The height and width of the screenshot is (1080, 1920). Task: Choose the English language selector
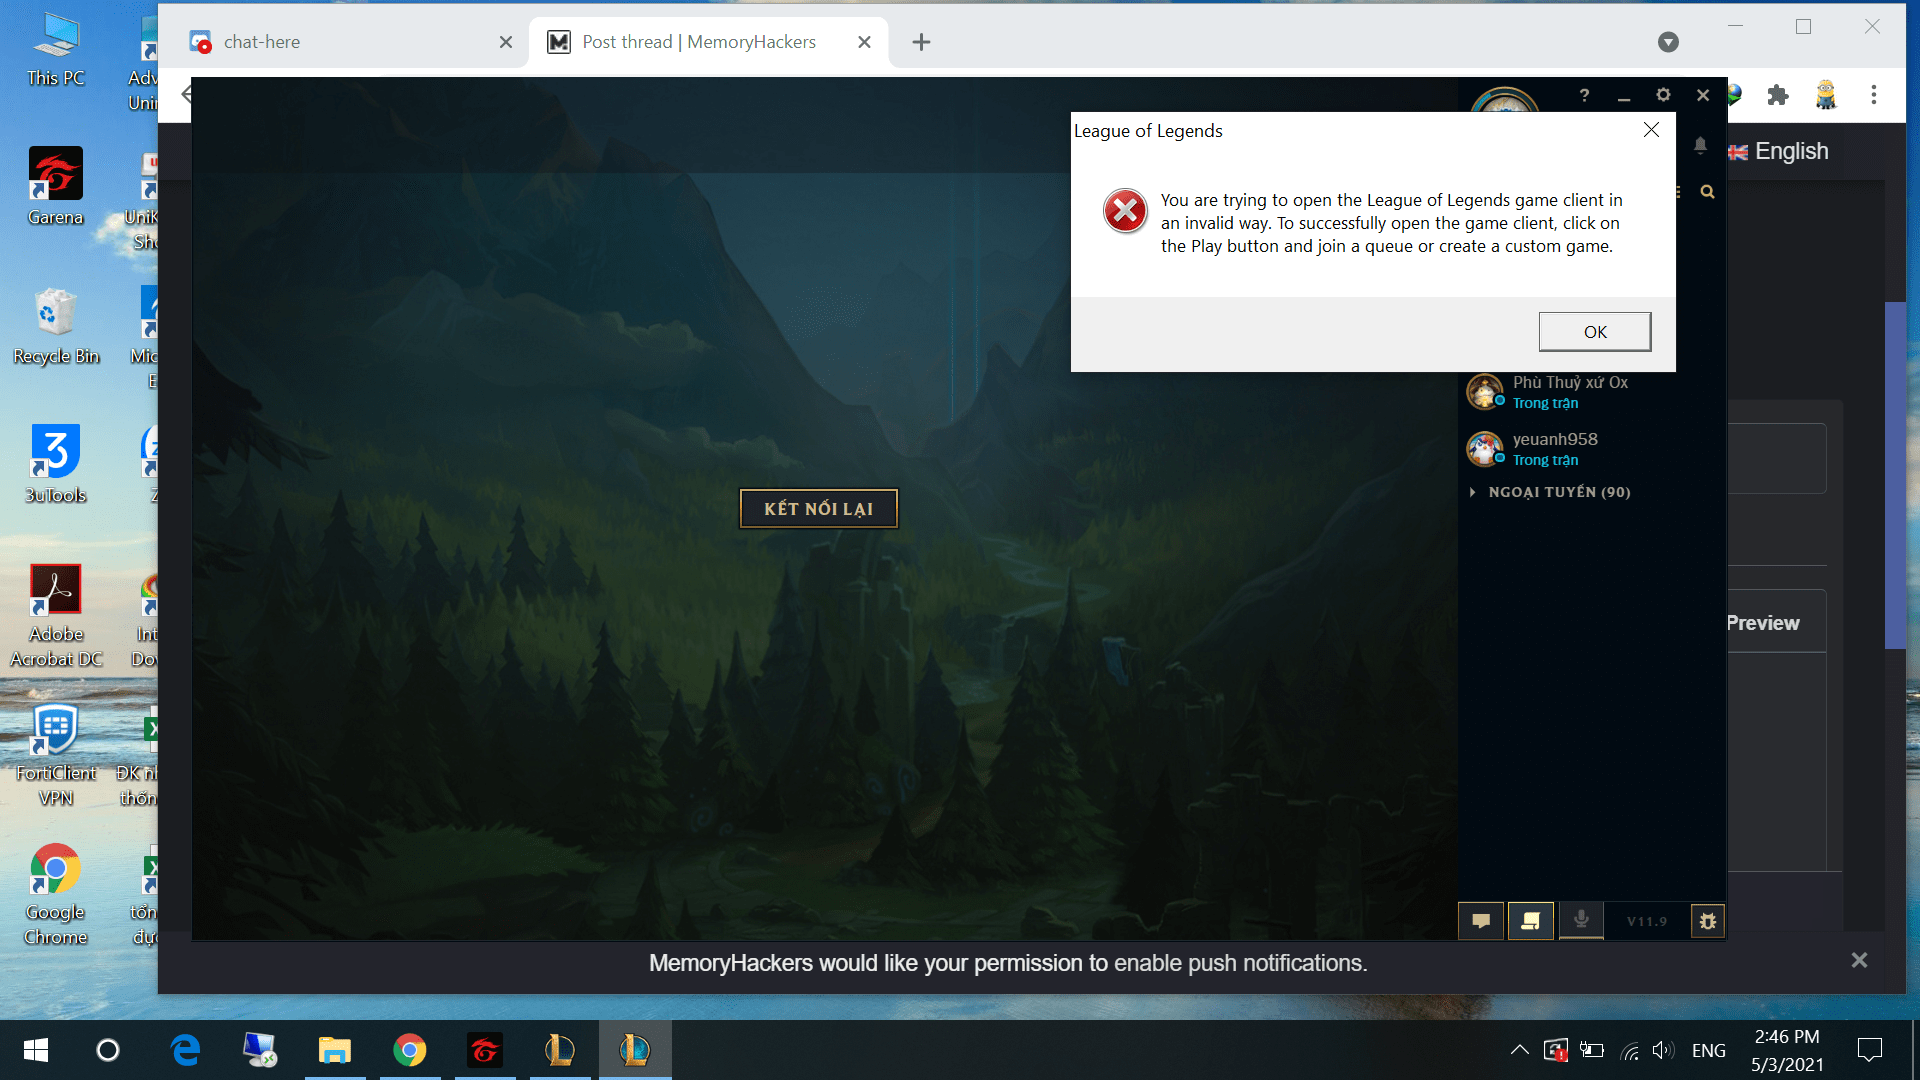click(x=1778, y=151)
